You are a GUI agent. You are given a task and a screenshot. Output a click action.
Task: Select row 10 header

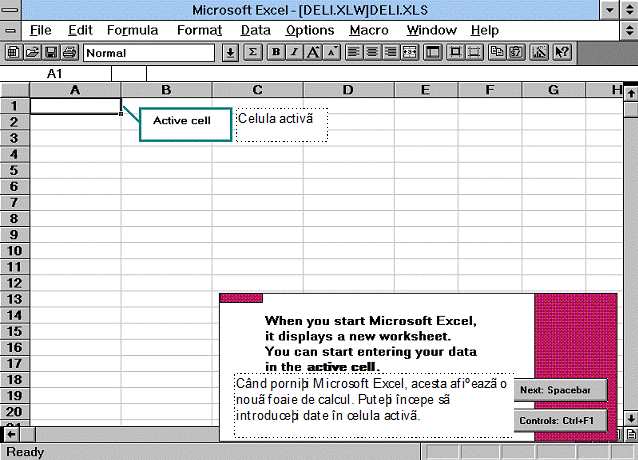pos(15,251)
